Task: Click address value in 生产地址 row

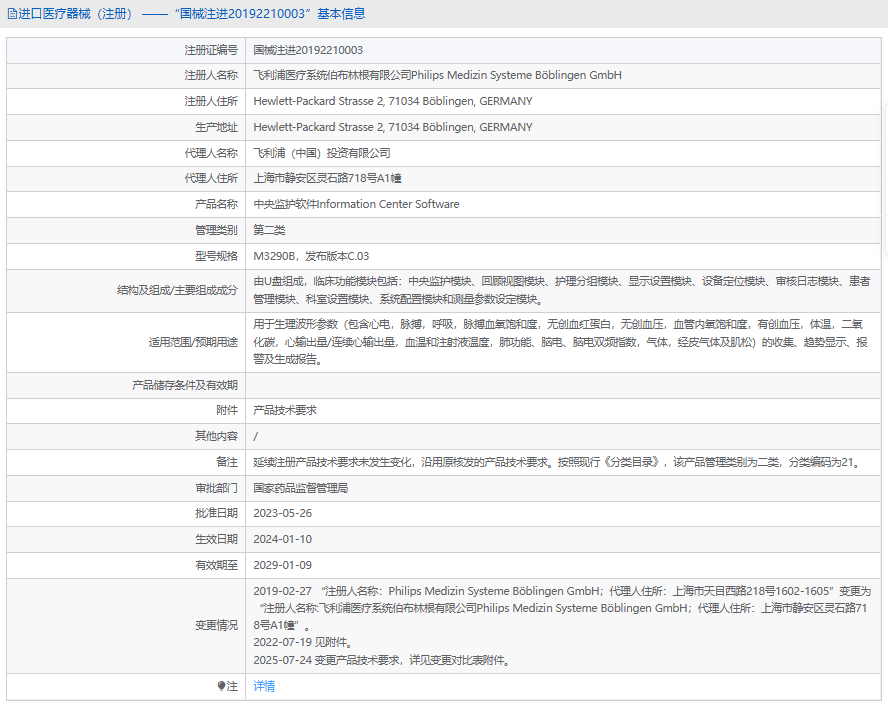Action: [x=392, y=127]
